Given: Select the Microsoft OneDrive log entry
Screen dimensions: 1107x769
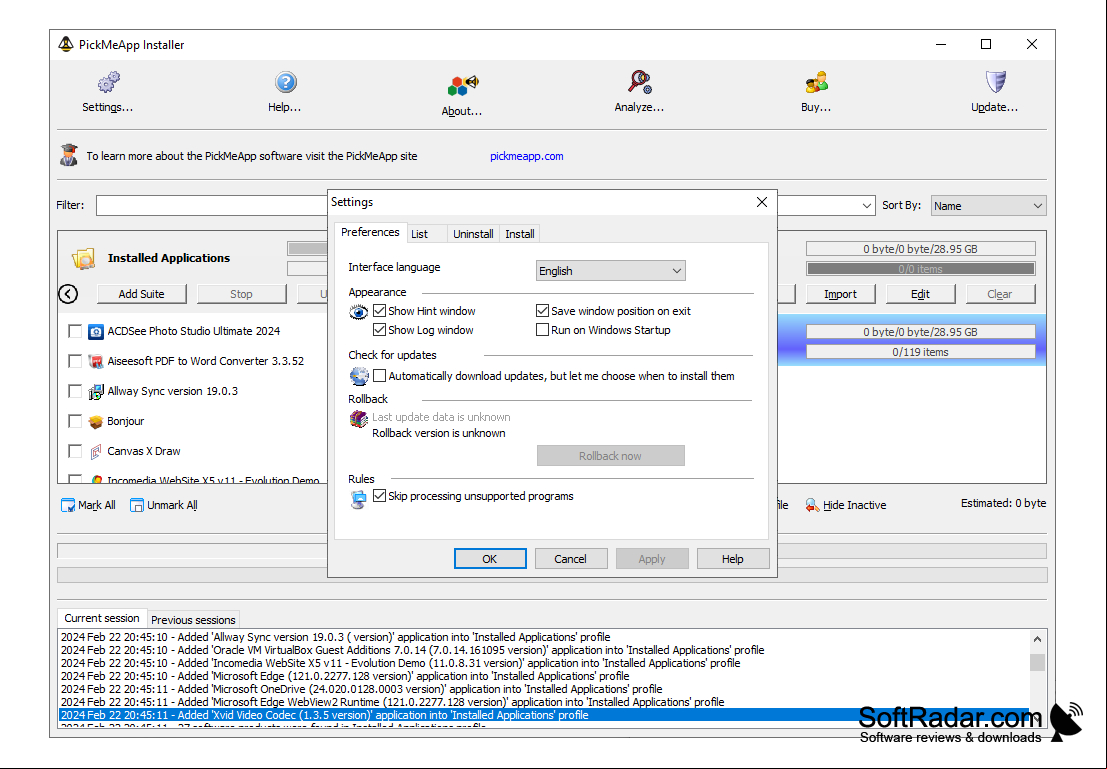Looking at the screenshot, I should (x=543, y=689).
